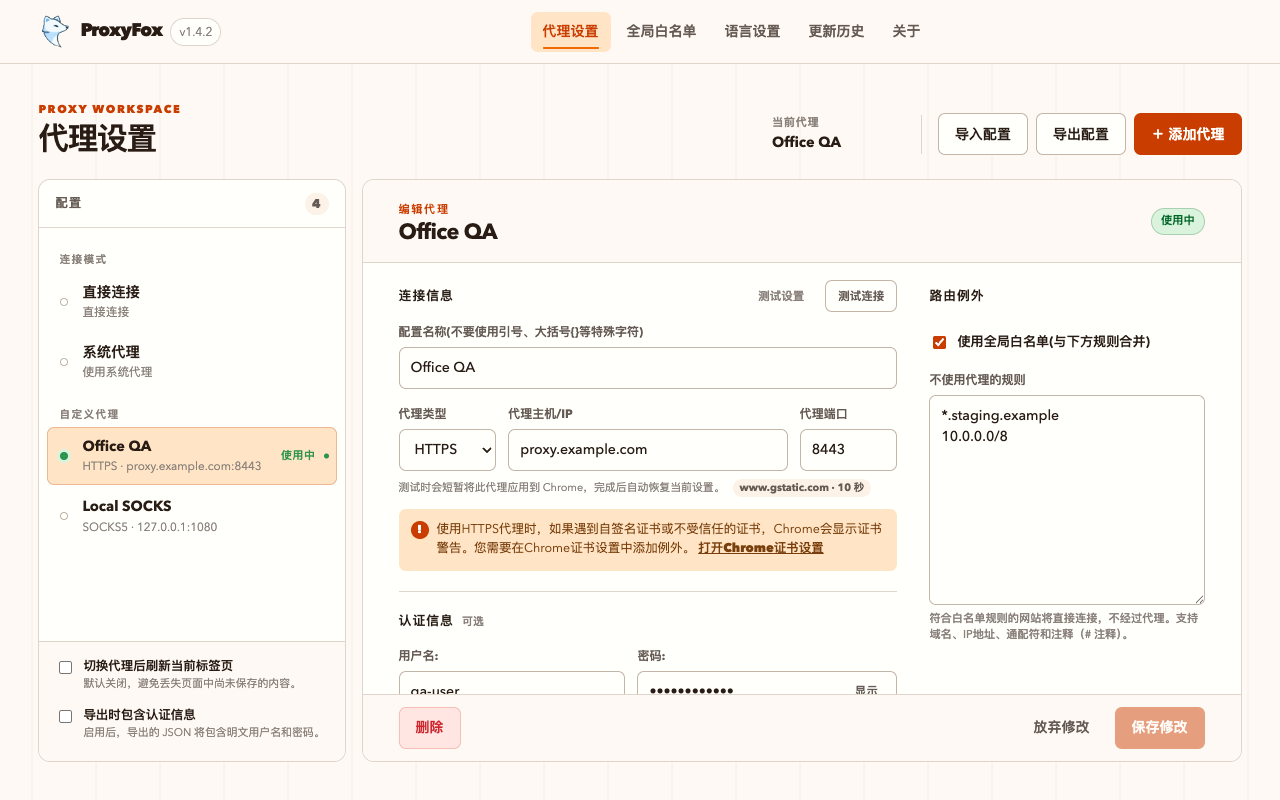This screenshot has height=800, width=1280.
Task: Click the 使用中 status badge in editor header
Action: [1178, 221]
